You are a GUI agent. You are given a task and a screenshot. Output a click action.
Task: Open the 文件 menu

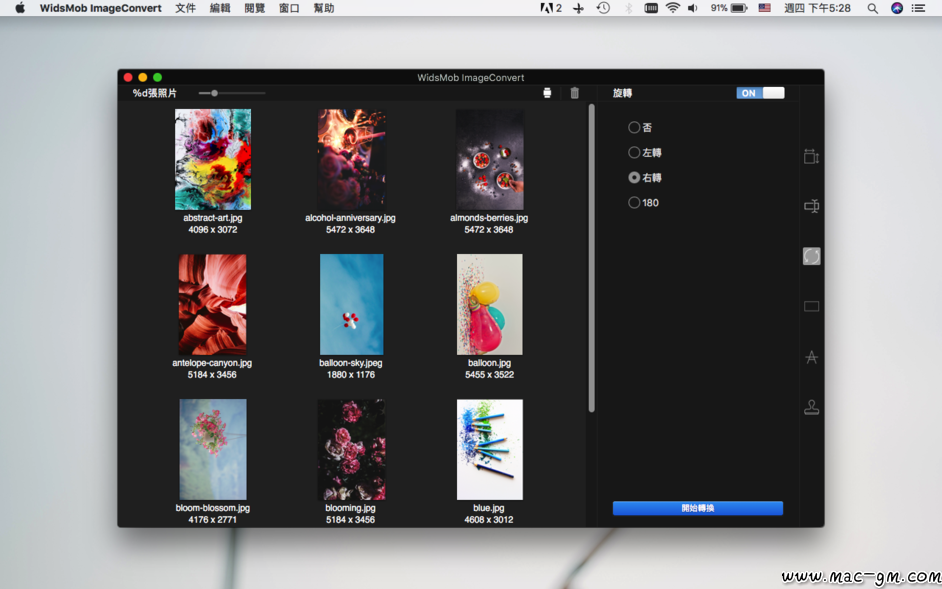(186, 8)
